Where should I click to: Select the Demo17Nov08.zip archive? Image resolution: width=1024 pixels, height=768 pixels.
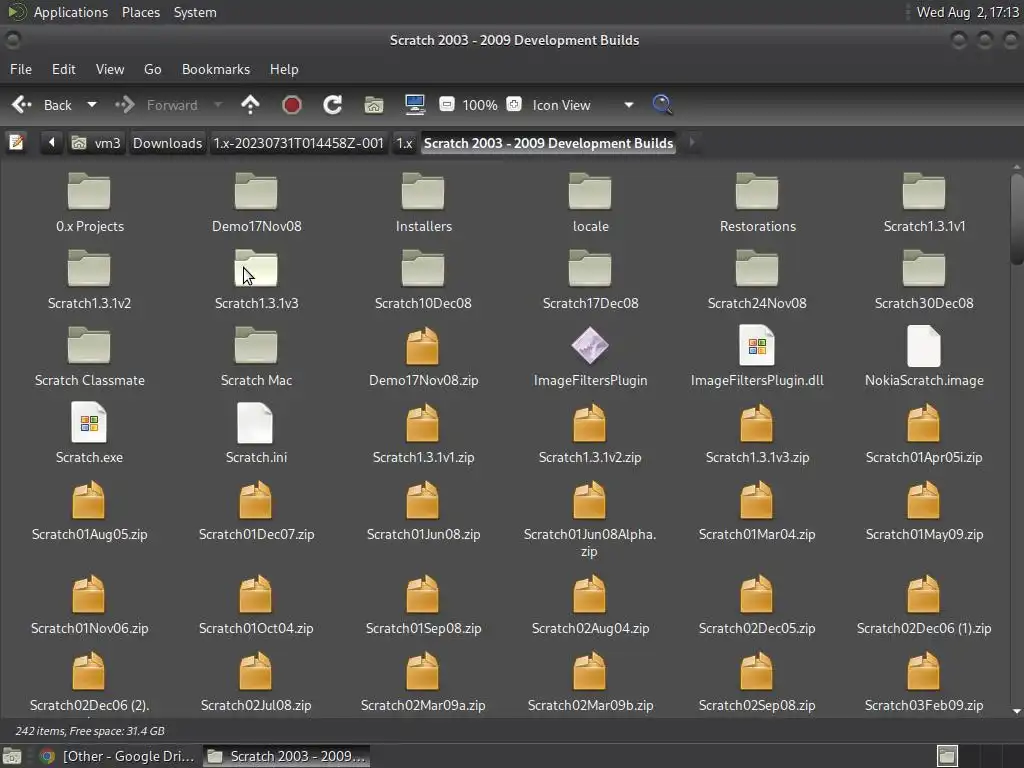pos(423,357)
